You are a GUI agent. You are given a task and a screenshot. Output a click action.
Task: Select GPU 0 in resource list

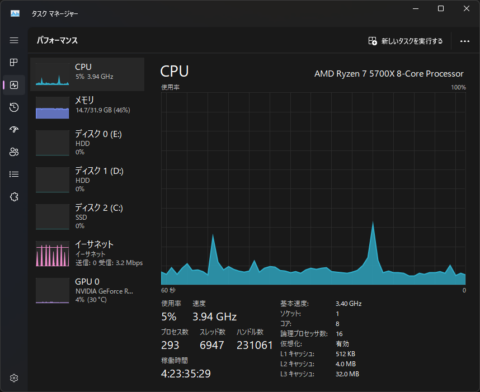pos(87,290)
